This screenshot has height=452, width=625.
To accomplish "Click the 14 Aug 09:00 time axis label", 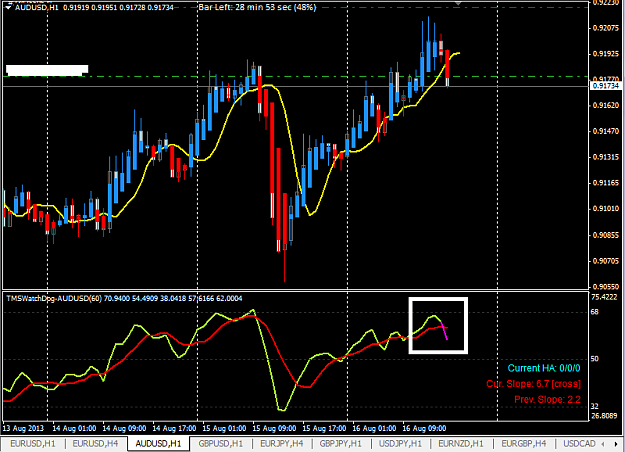I will [124, 428].
